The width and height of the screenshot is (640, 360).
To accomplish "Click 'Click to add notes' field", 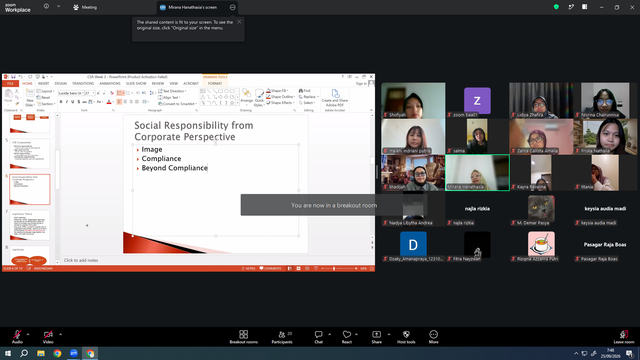I will [x=81, y=260].
